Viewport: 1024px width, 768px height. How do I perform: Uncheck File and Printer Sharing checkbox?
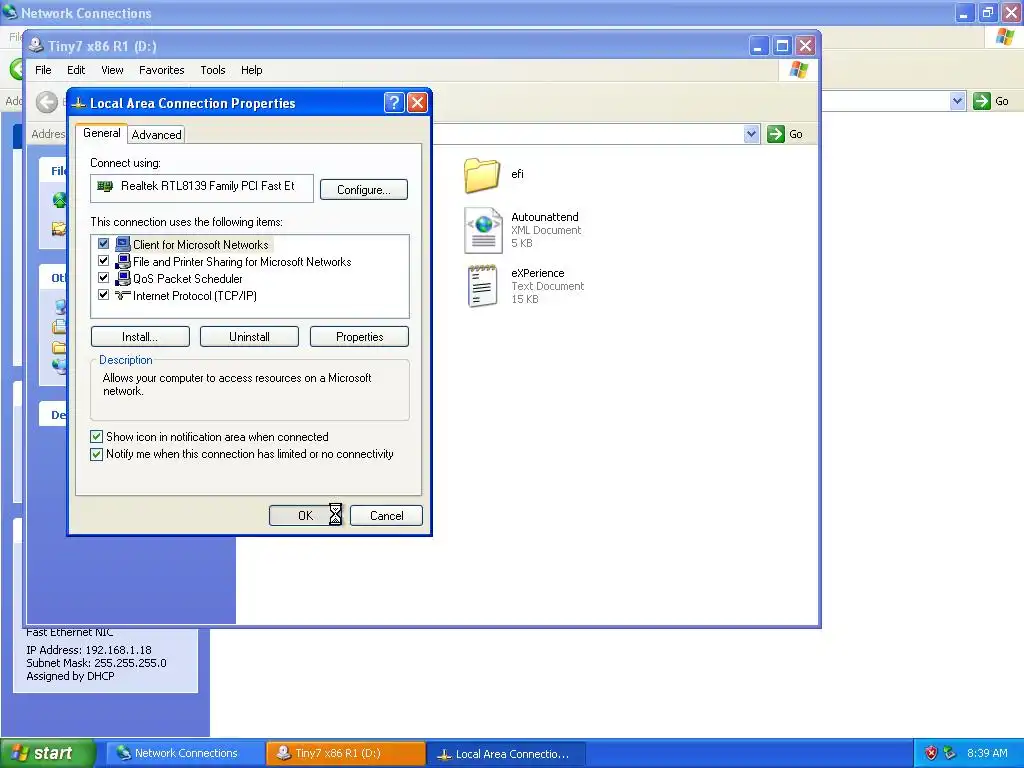click(103, 261)
